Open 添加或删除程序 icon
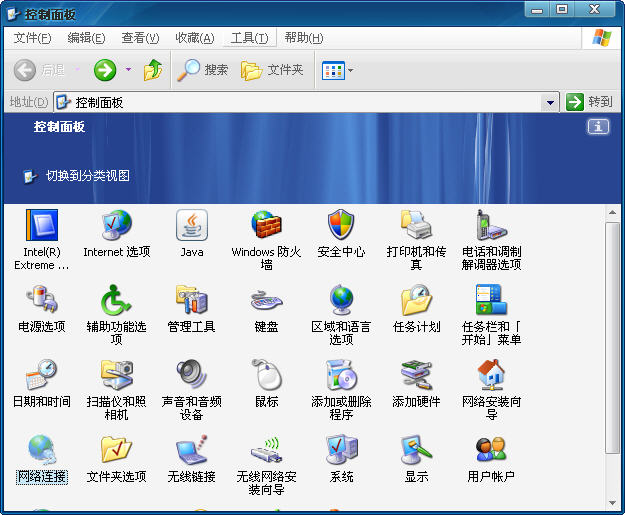The width and height of the screenshot is (625, 515). [x=341, y=375]
